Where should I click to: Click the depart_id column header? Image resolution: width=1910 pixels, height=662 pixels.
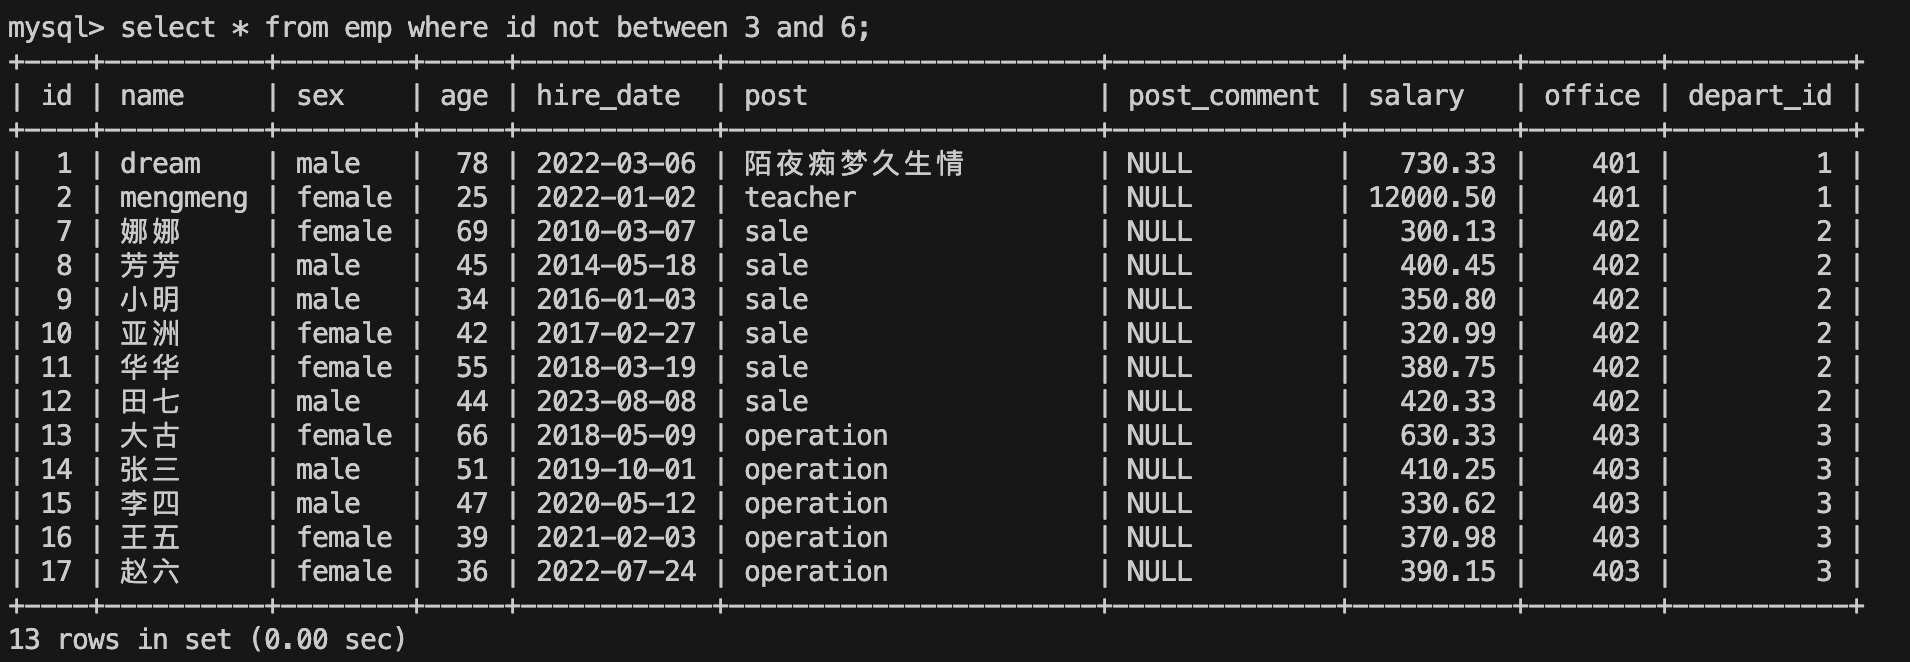tap(1760, 96)
